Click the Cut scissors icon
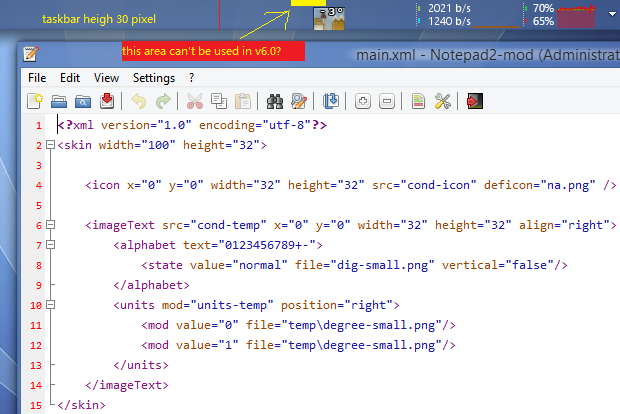The width and height of the screenshot is (620, 414). click(194, 101)
